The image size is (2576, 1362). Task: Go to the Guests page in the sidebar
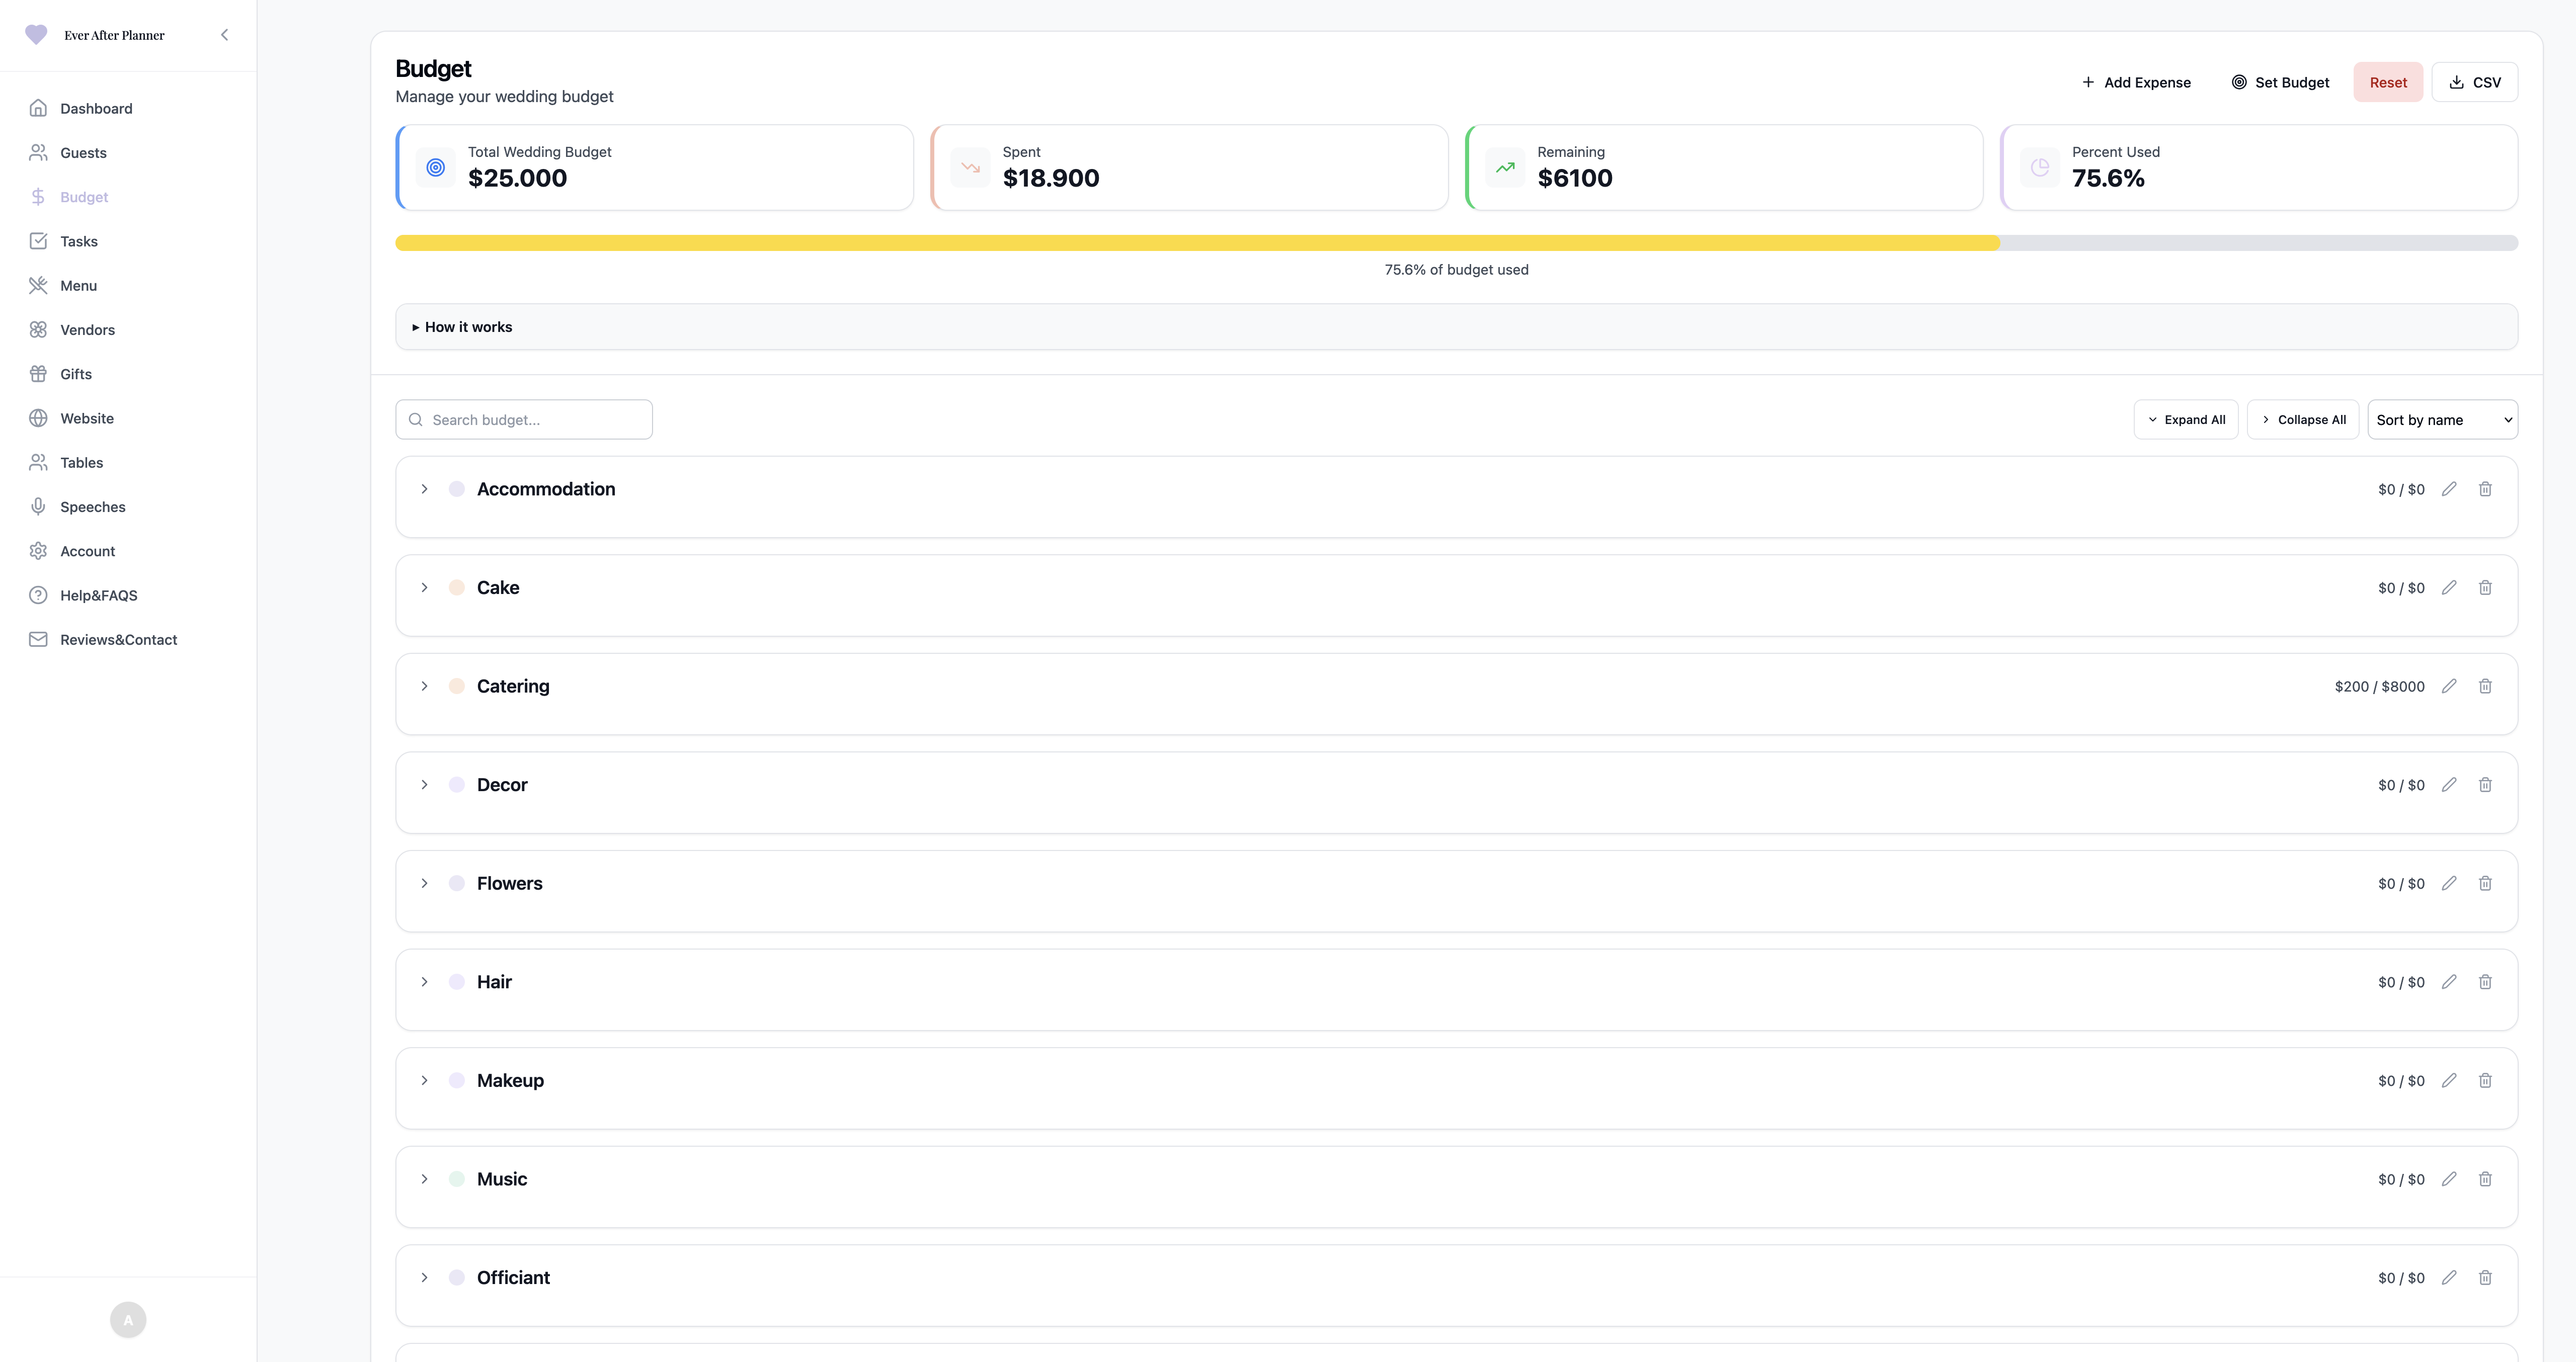[x=83, y=153]
